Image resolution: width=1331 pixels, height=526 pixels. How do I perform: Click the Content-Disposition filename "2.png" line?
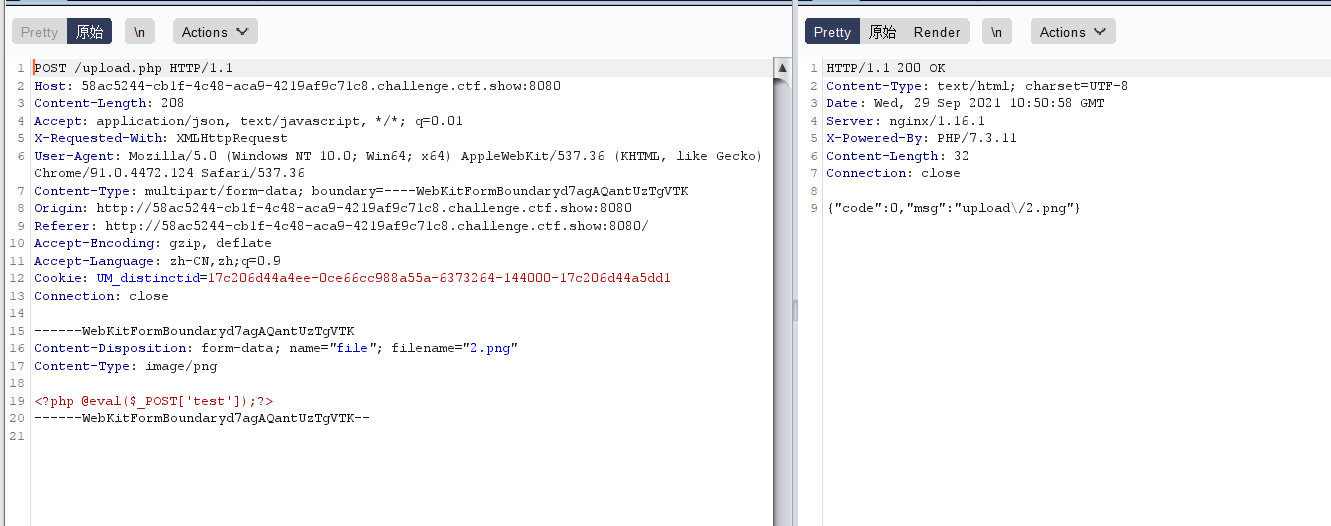tap(276, 348)
